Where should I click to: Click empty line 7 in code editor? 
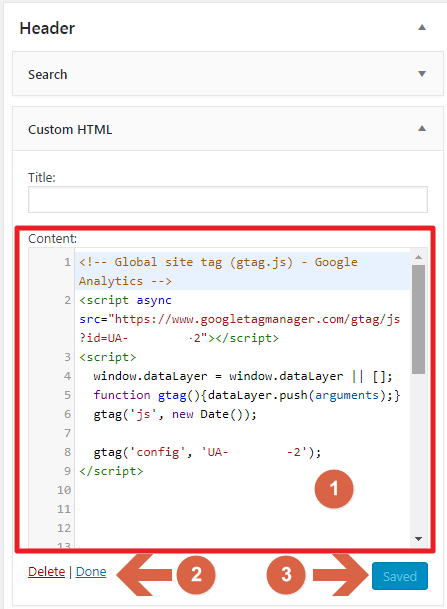coord(243,433)
